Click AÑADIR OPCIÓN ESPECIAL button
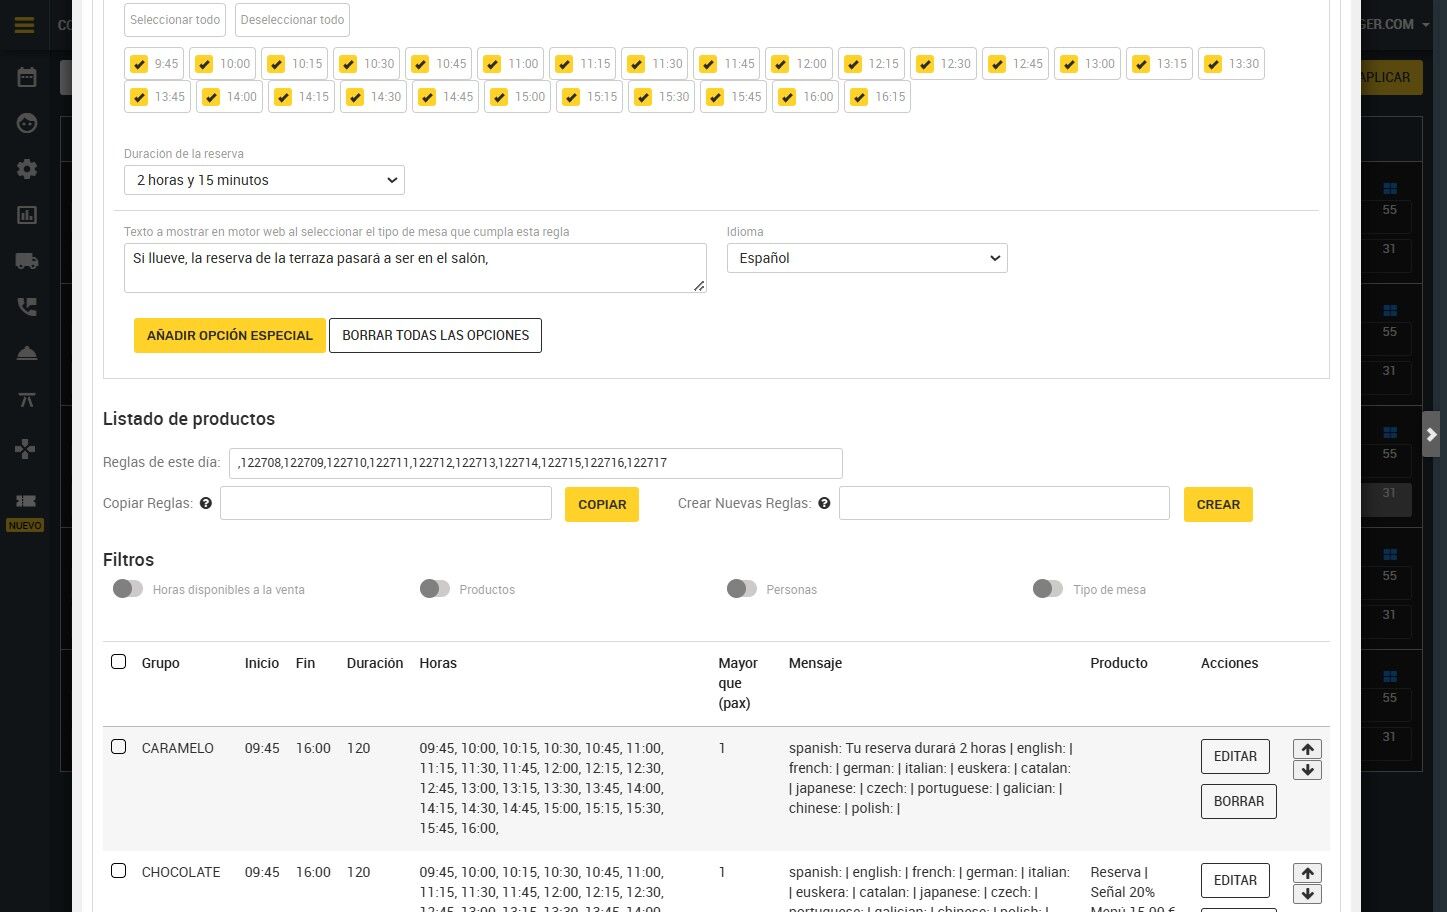 tap(230, 335)
